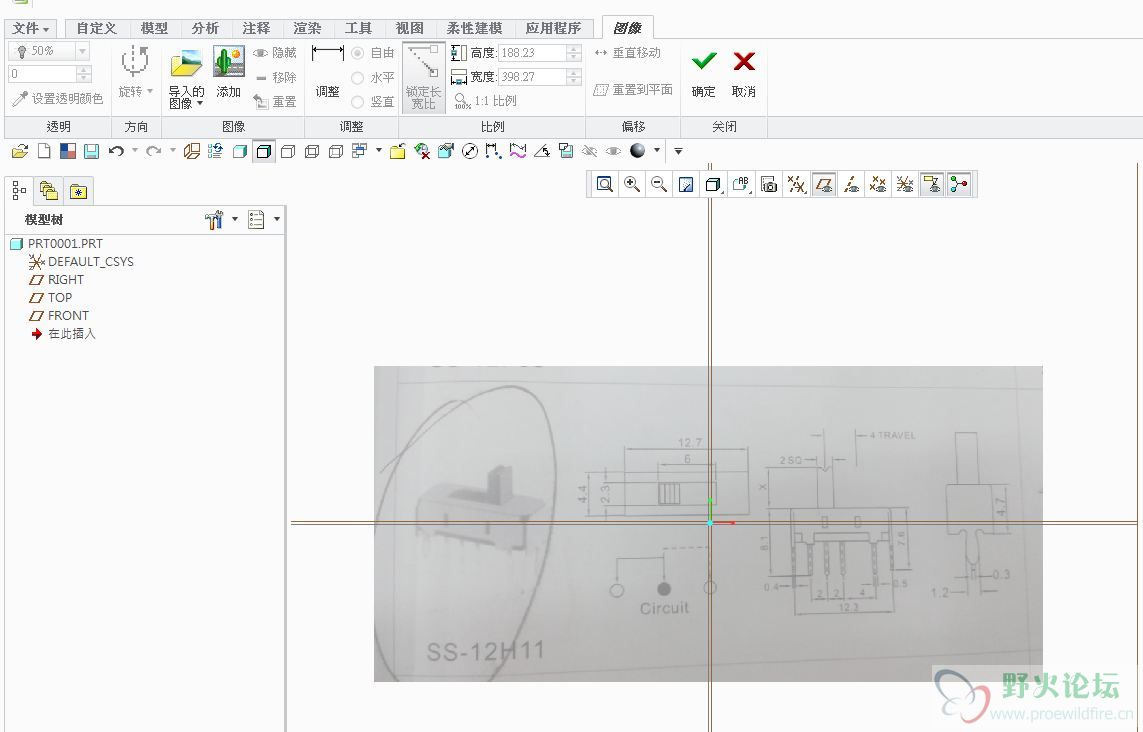The width and height of the screenshot is (1143, 732).
Task: Toggle coordinate system display
Action: [905, 184]
